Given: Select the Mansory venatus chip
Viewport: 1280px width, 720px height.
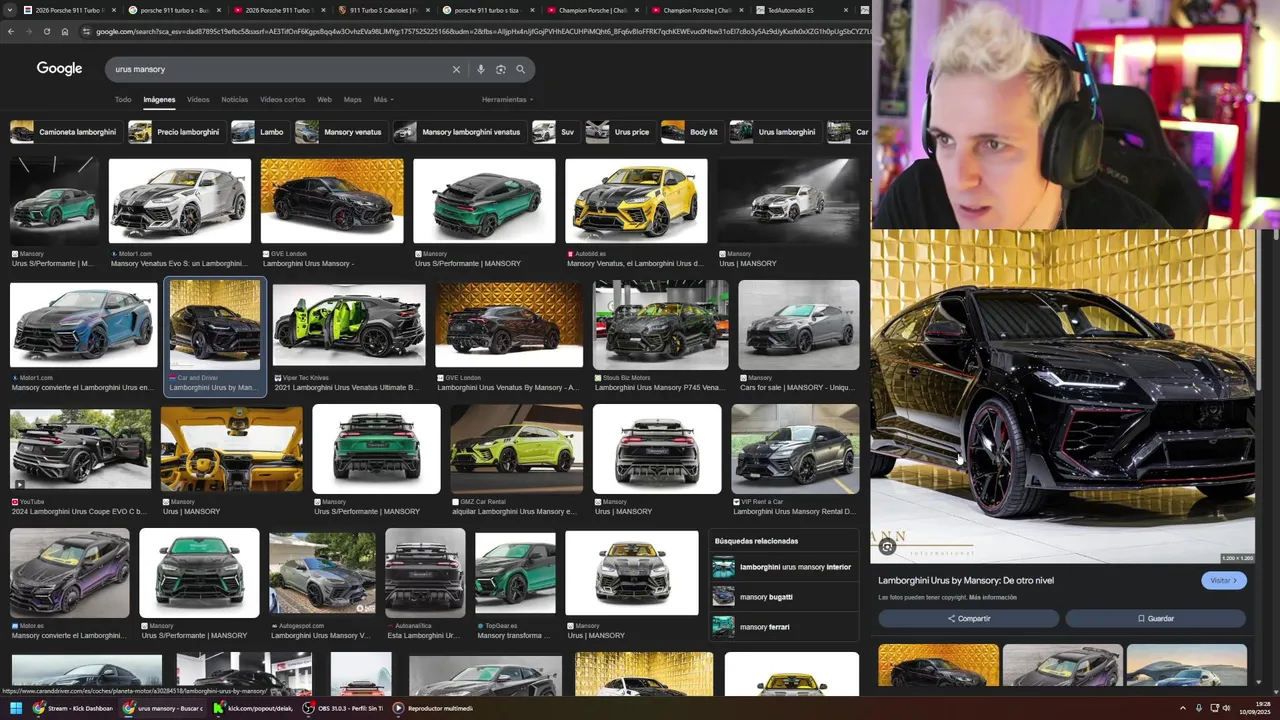Looking at the screenshot, I should (x=340, y=132).
